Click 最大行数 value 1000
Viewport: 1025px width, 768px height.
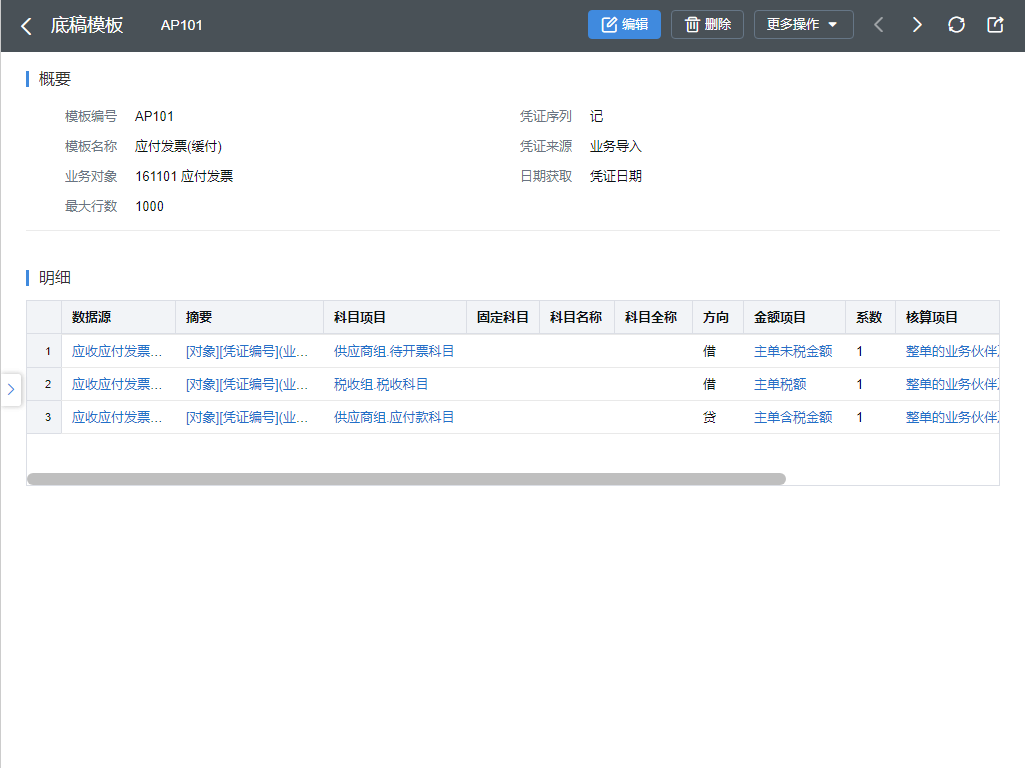click(x=149, y=207)
